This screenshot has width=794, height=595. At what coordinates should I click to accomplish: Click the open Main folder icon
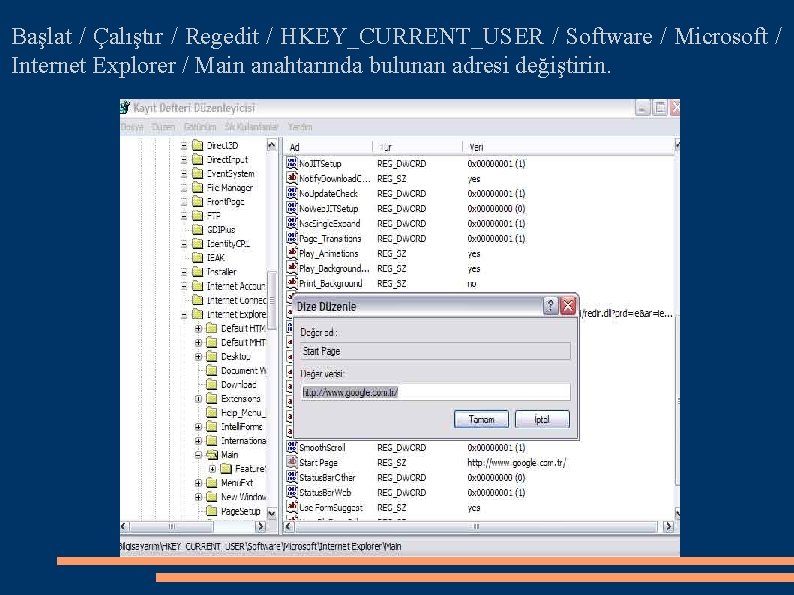212,455
